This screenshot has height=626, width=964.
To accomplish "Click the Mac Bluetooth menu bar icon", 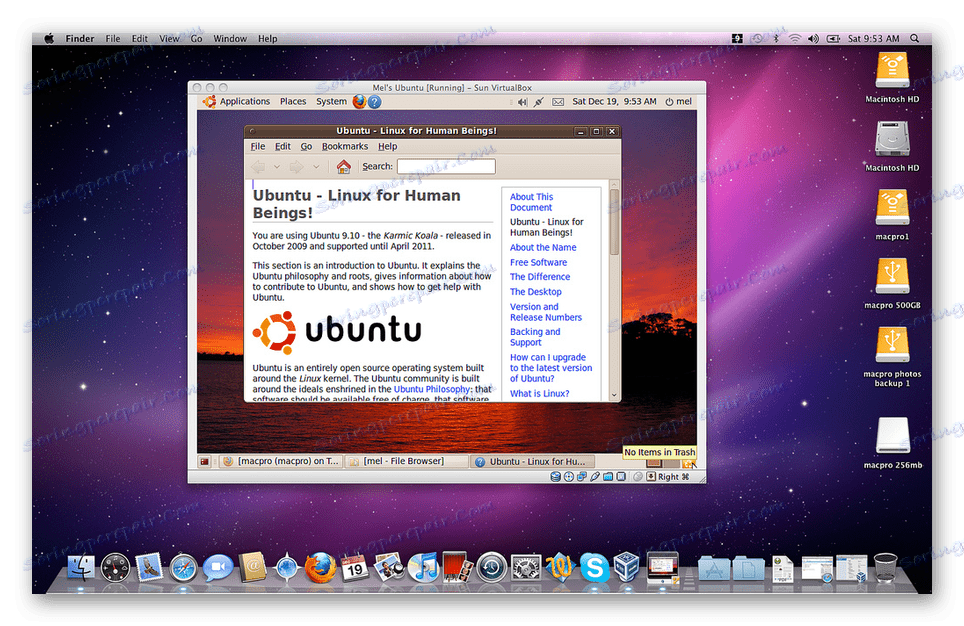I will click(776, 39).
